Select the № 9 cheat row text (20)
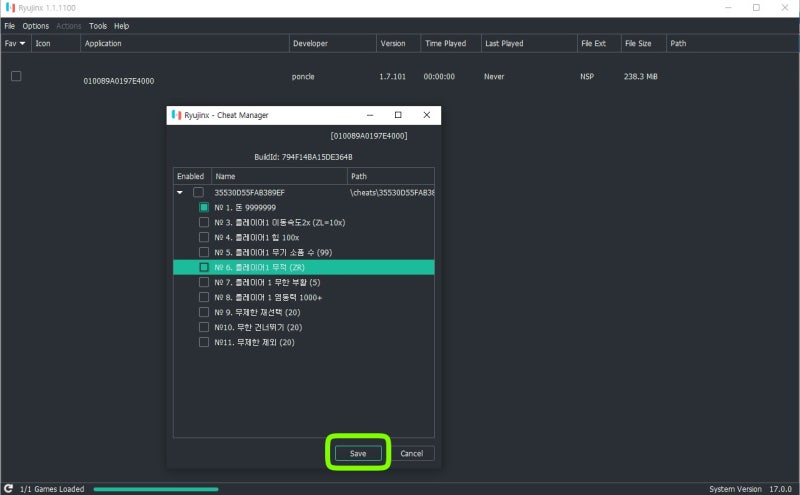800x495 pixels. 257,312
